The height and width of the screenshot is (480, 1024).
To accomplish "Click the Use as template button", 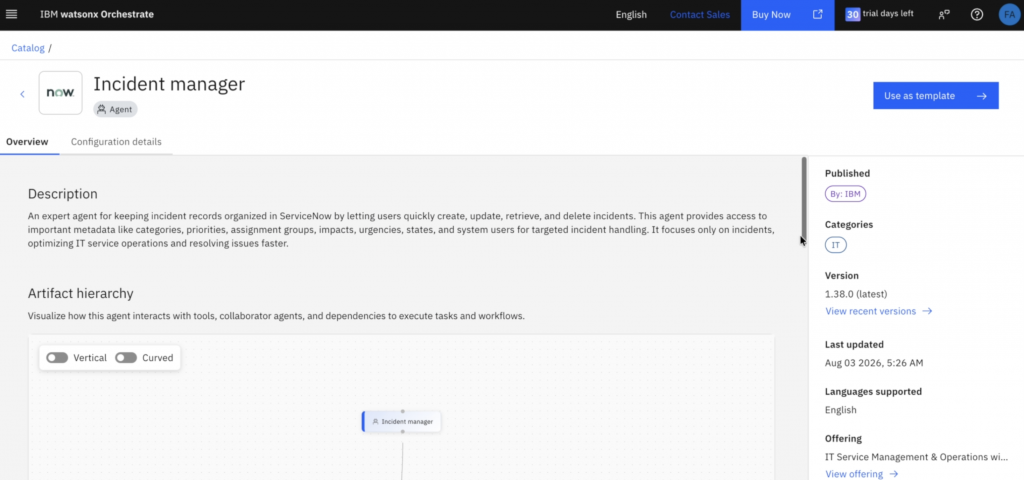I will coord(935,95).
